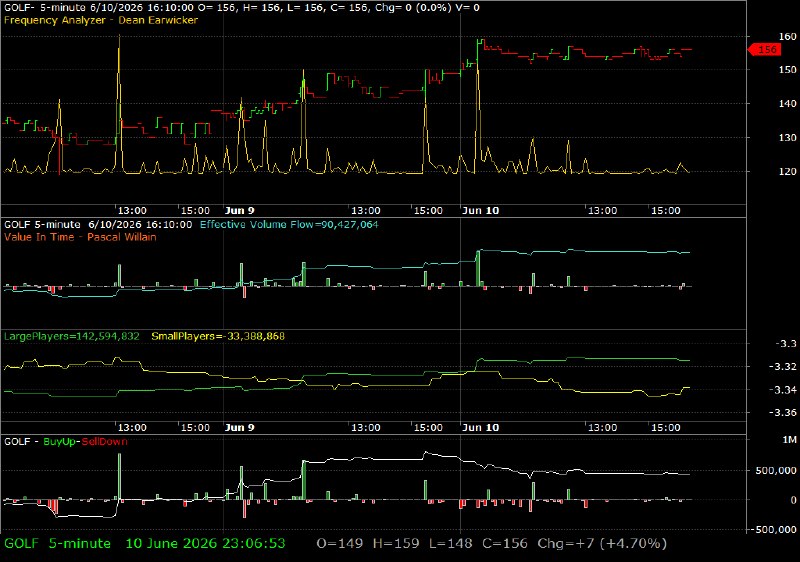Screen dimensions: 800x562
Task: Click the 'Jun 10' date label on the lower time axis
Action: (x=480, y=427)
